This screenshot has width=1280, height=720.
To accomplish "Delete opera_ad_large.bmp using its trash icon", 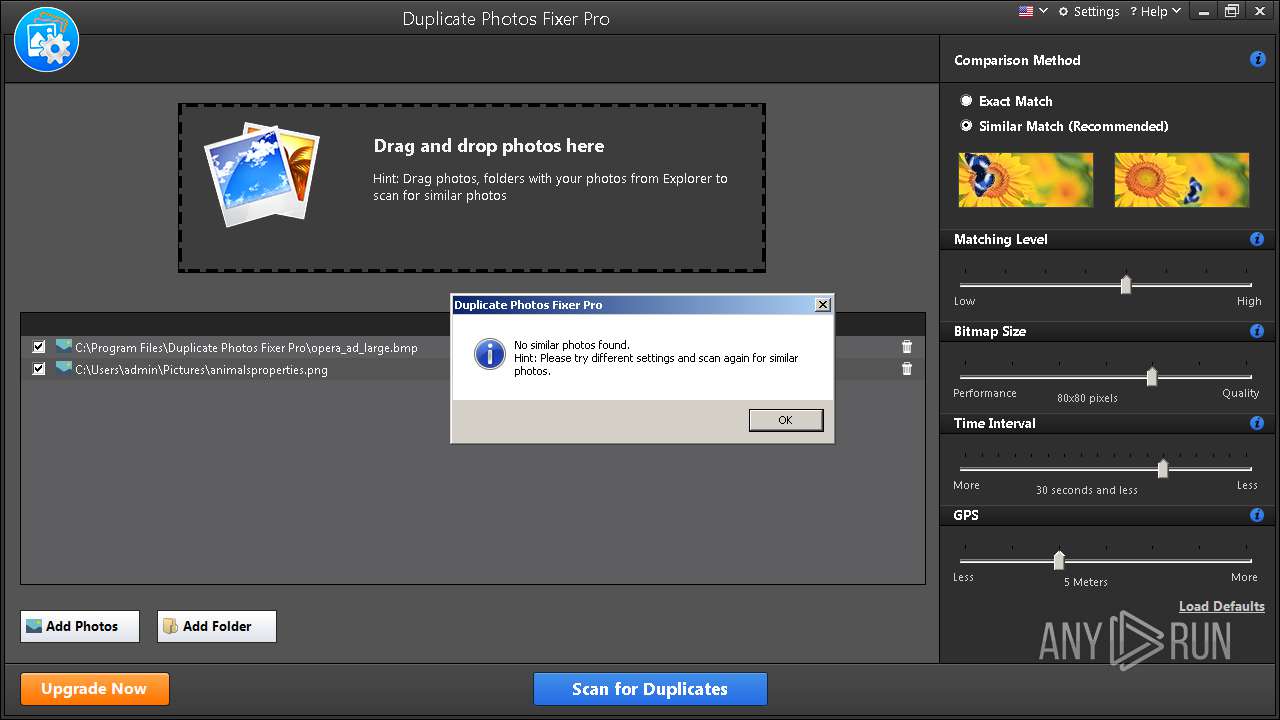I will click(x=907, y=347).
